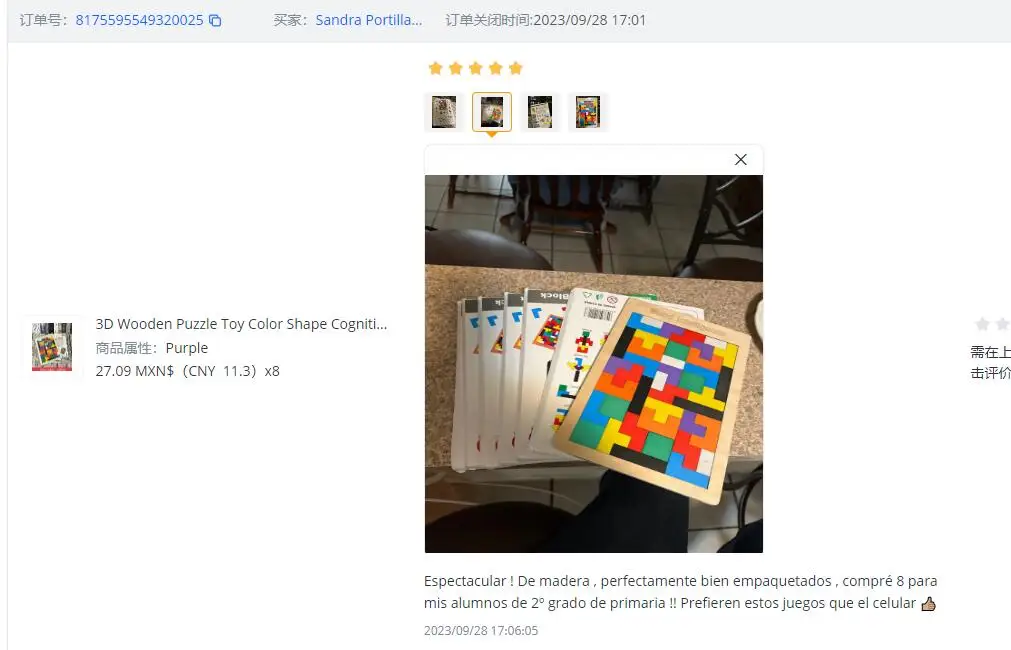Viewport: 1011px width, 650px height.
Task: Open order number 8175595549320025 link
Action: pyautogui.click(x=139, y=20)
